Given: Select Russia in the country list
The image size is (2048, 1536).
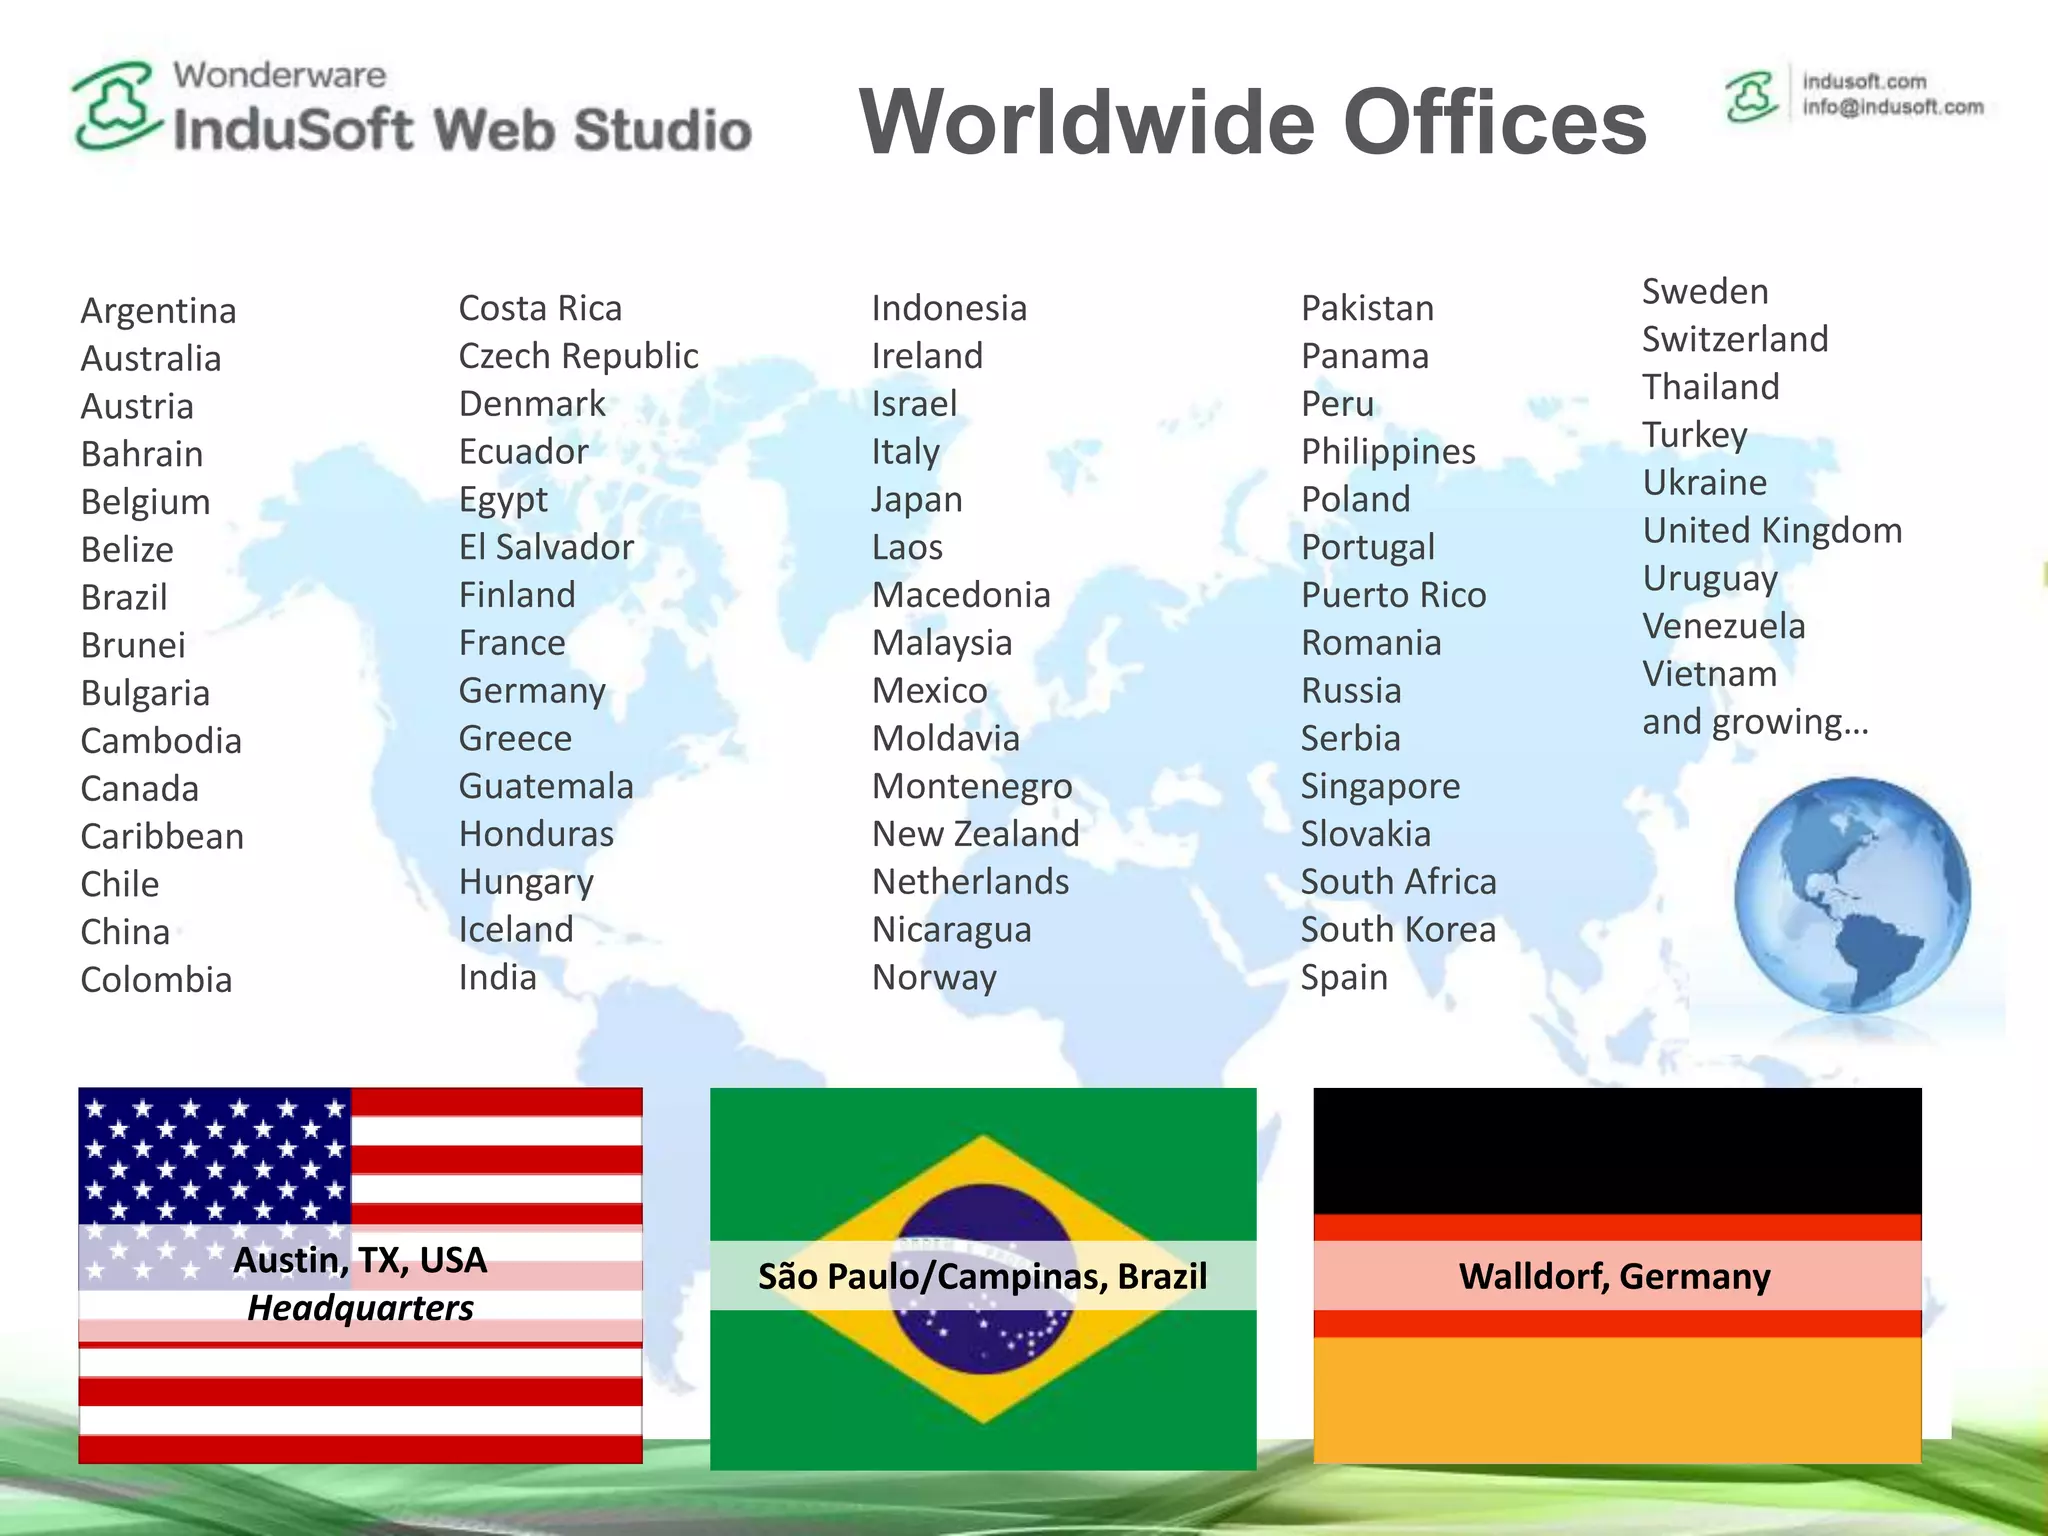Looking at the screenshot, I should [1351, 691].
